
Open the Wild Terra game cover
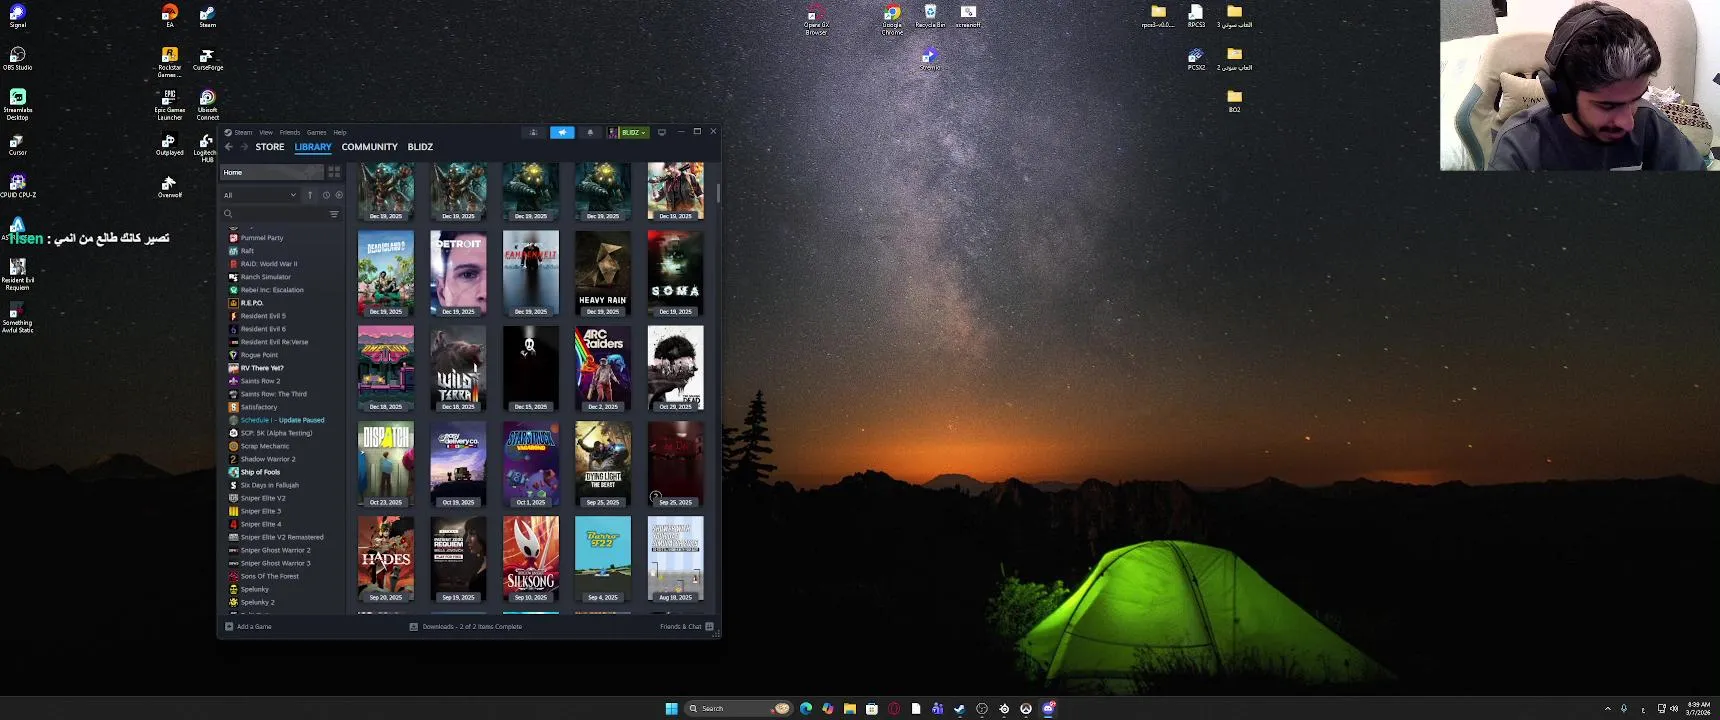click(458, 368)
